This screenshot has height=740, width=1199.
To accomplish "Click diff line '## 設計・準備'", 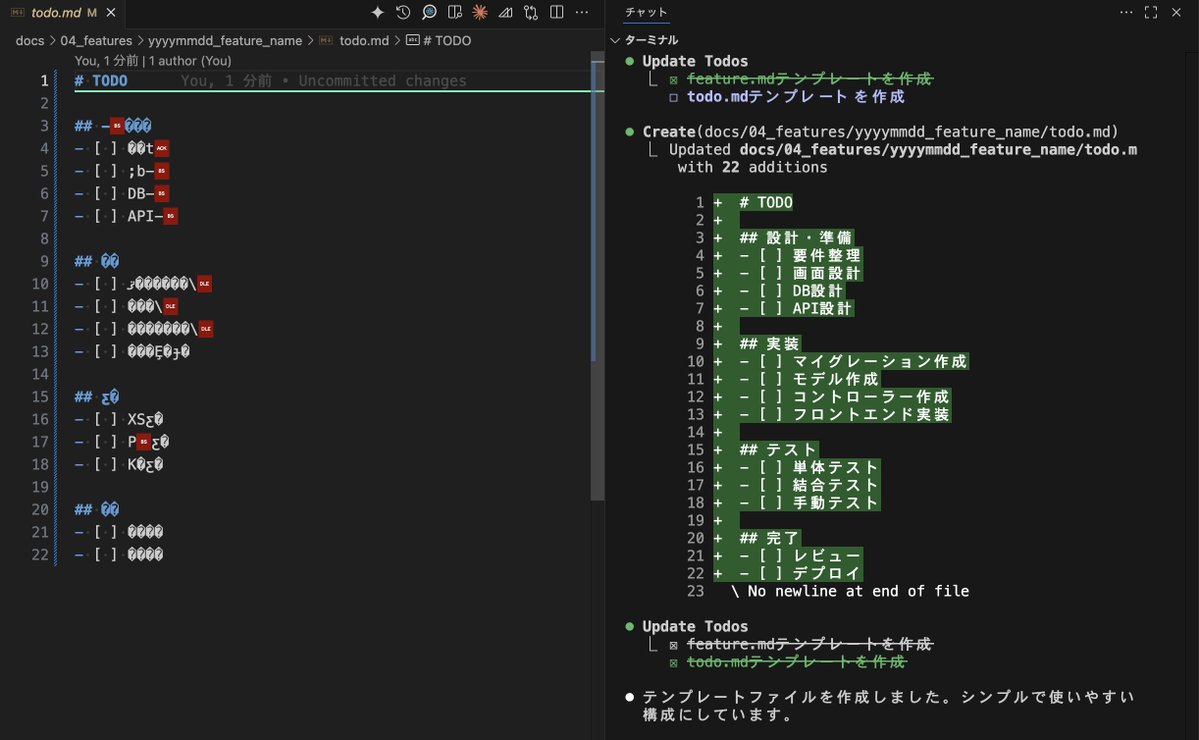I will point(795,238).
